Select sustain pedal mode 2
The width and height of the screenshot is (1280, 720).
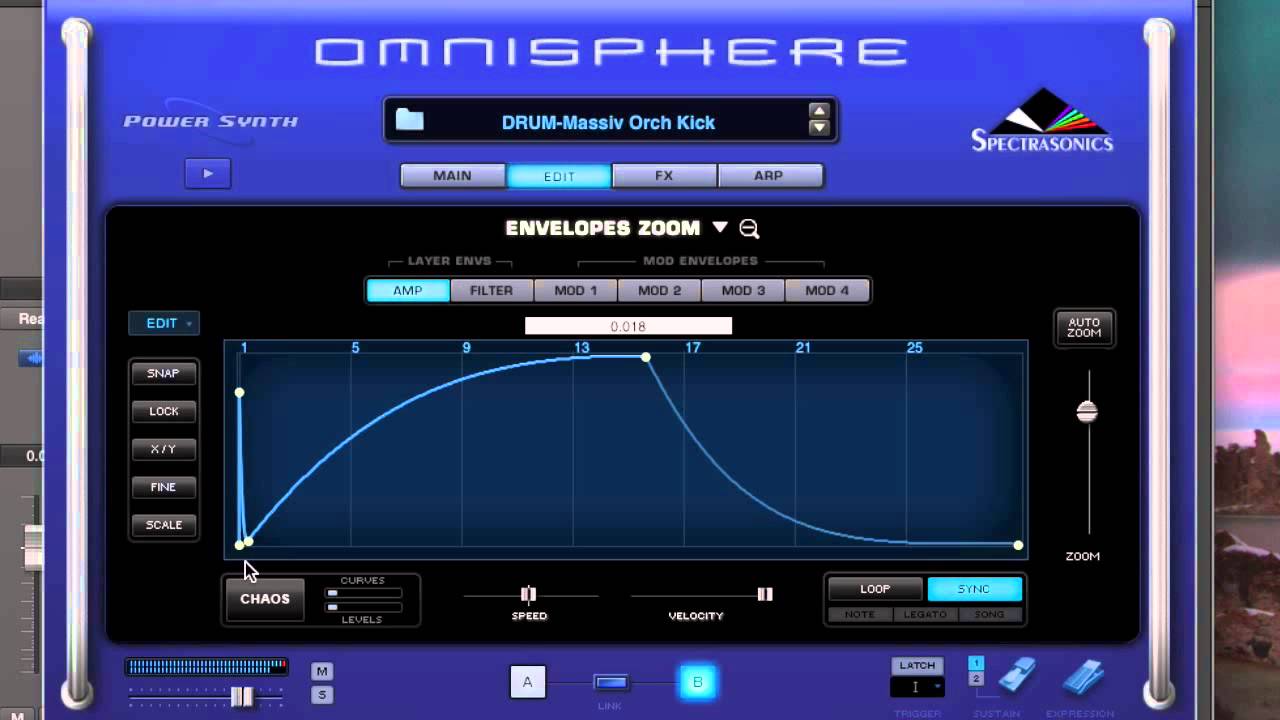coord(977,679)
